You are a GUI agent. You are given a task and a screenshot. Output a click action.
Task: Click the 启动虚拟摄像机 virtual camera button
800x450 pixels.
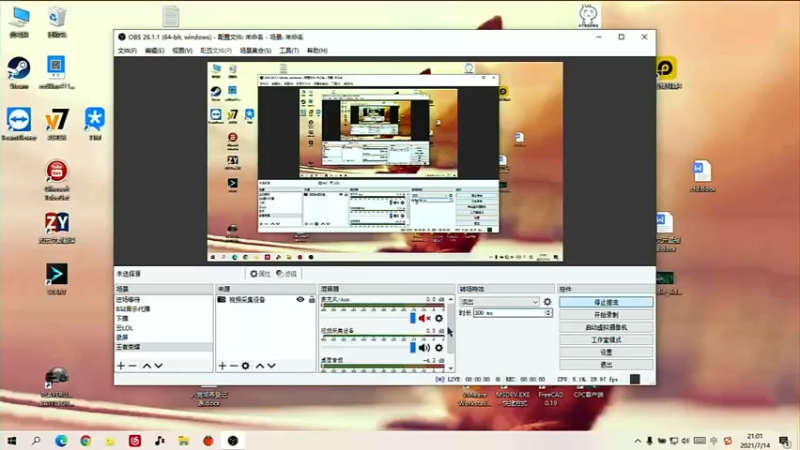coord(606,327)
